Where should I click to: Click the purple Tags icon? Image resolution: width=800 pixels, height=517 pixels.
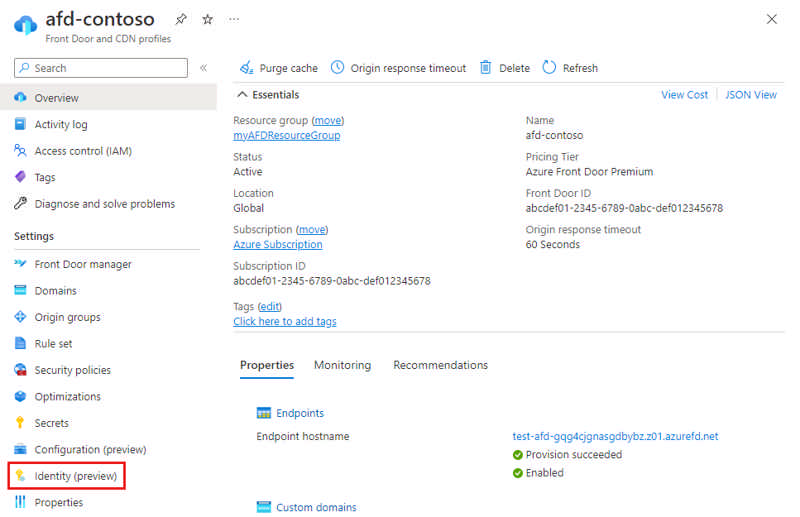tap(20, 177)
